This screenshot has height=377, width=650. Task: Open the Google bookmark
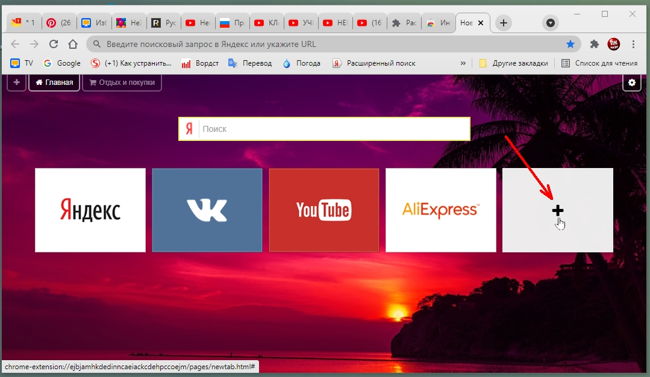(x=62, y=63)
